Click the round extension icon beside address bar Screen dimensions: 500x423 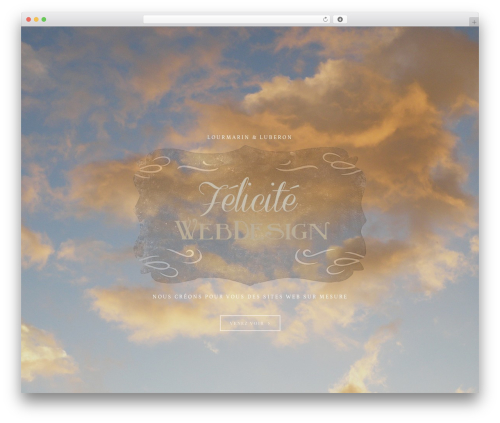click(x=340, y=20)
